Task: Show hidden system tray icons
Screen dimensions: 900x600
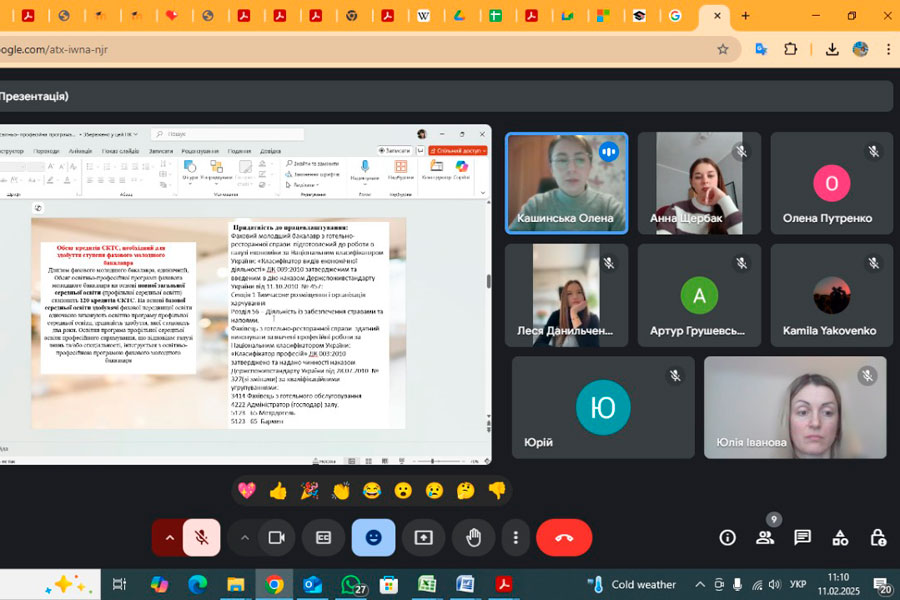Action: pyautogui.click(x=700, y=584)
